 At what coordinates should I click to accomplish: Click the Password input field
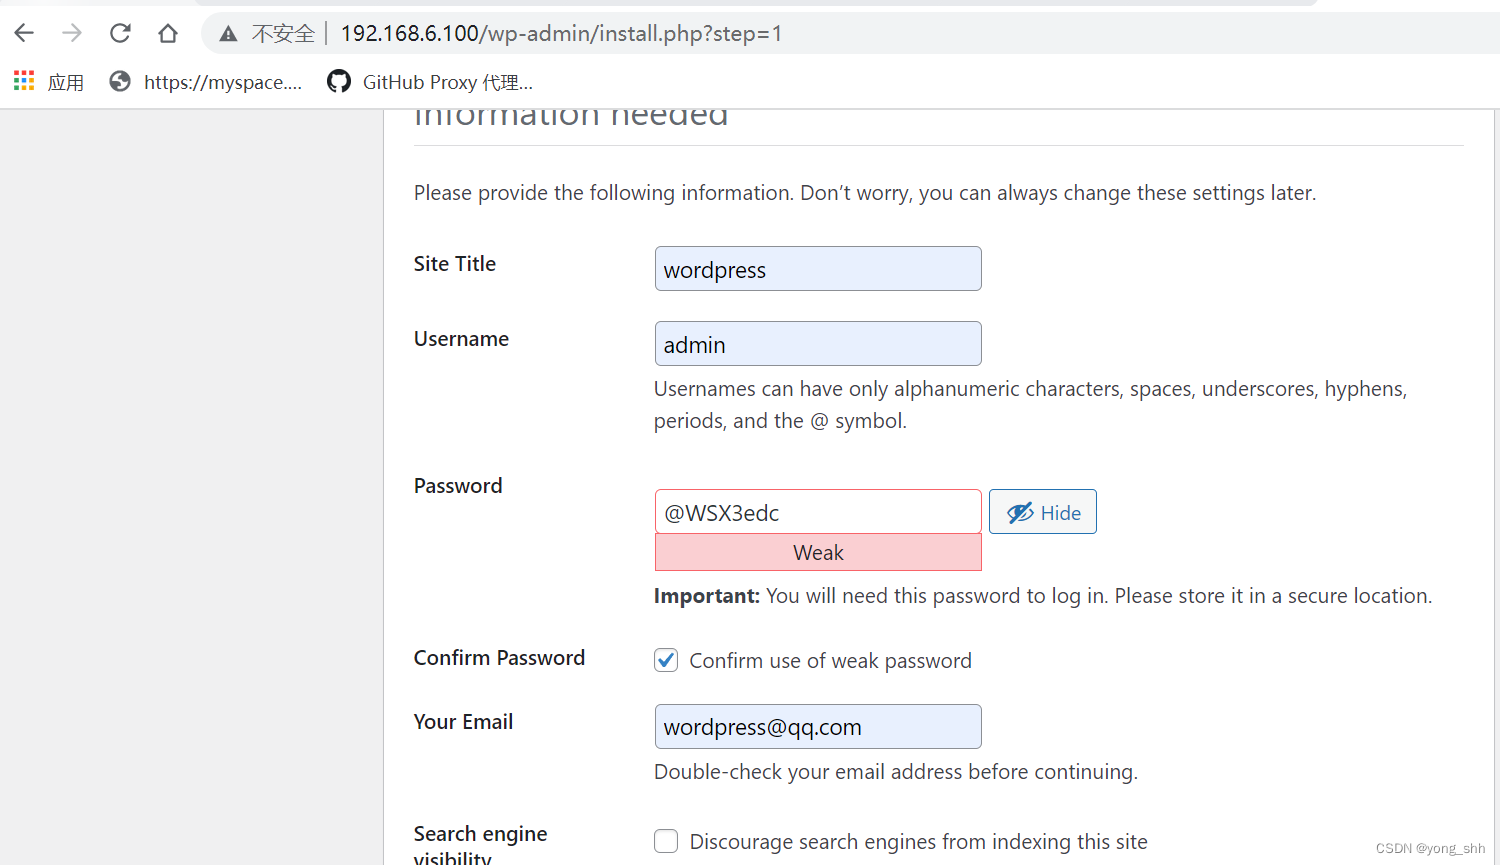click(818, 512)
